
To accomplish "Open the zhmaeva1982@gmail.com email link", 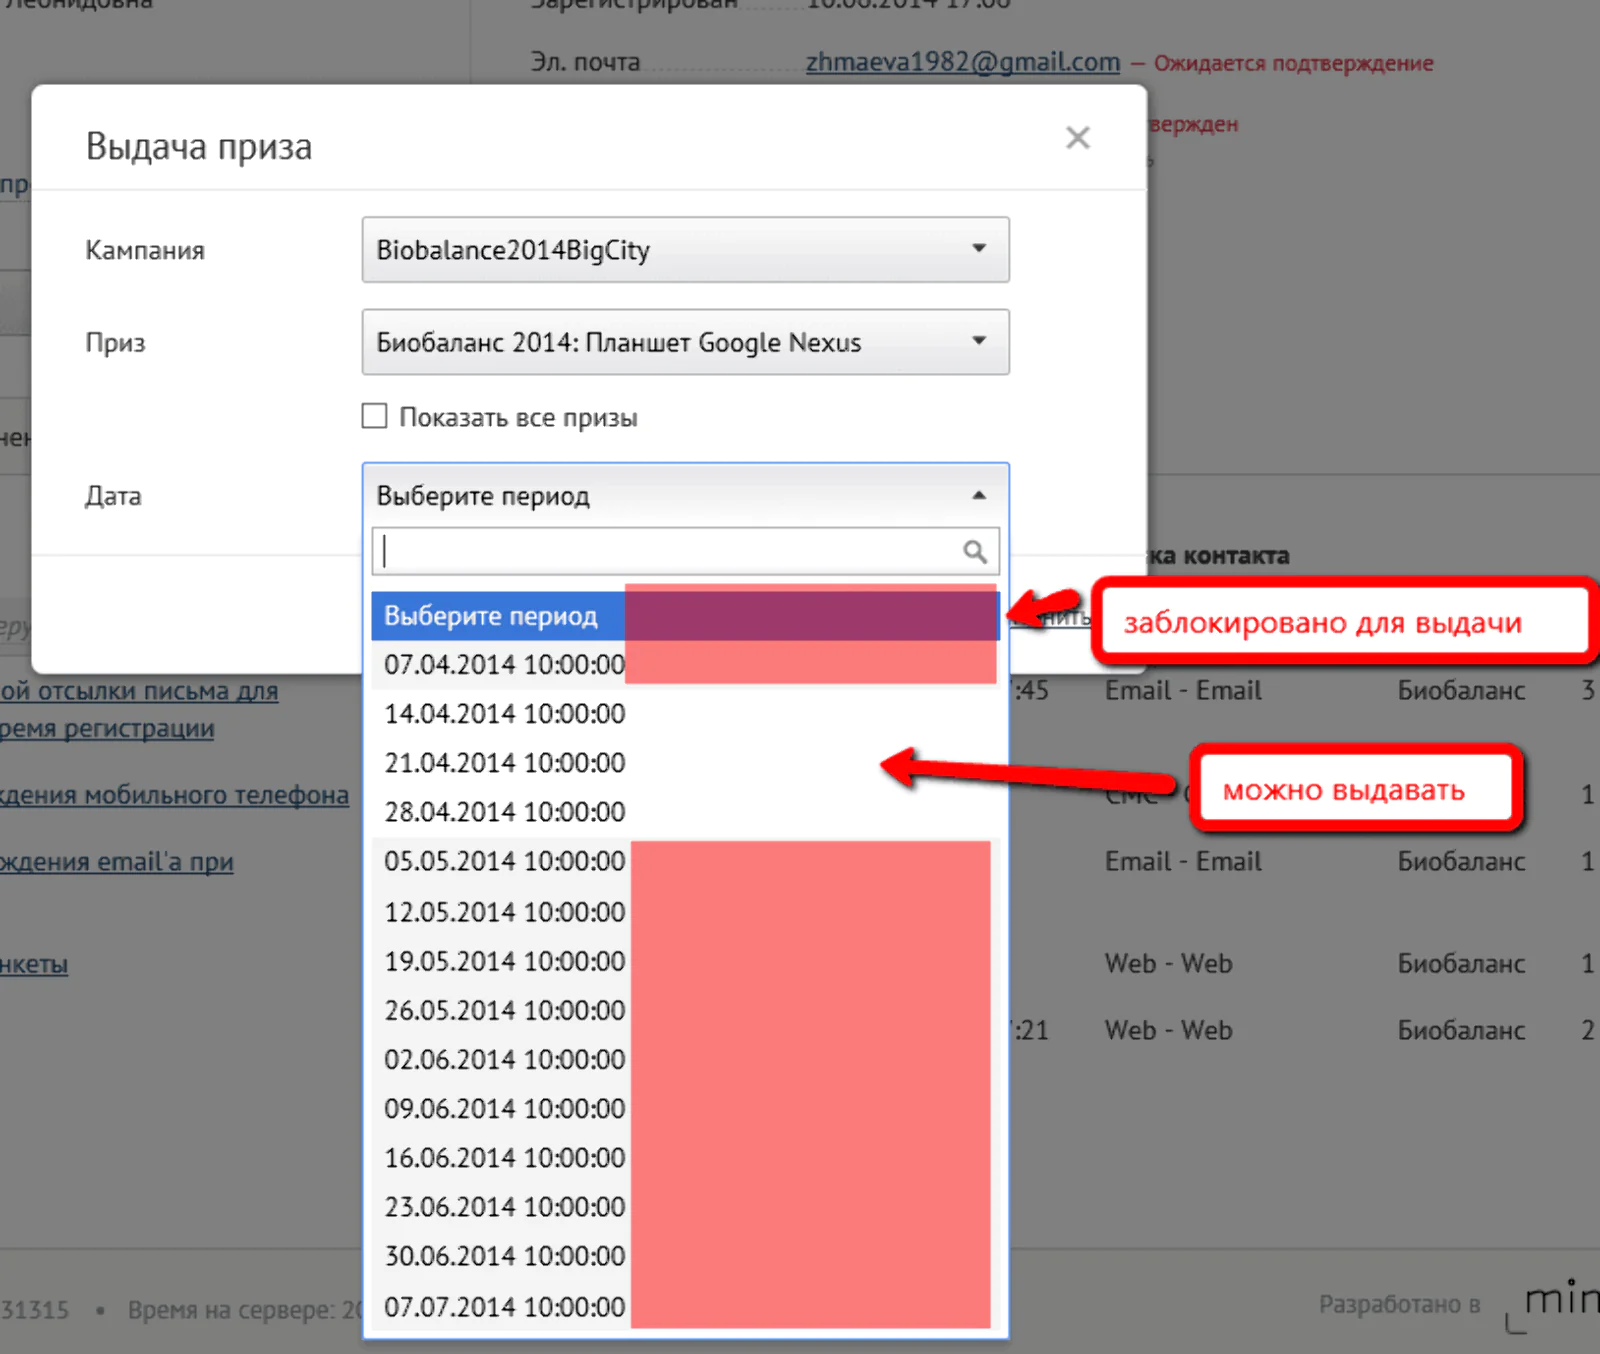I will (x=963, y=62).
